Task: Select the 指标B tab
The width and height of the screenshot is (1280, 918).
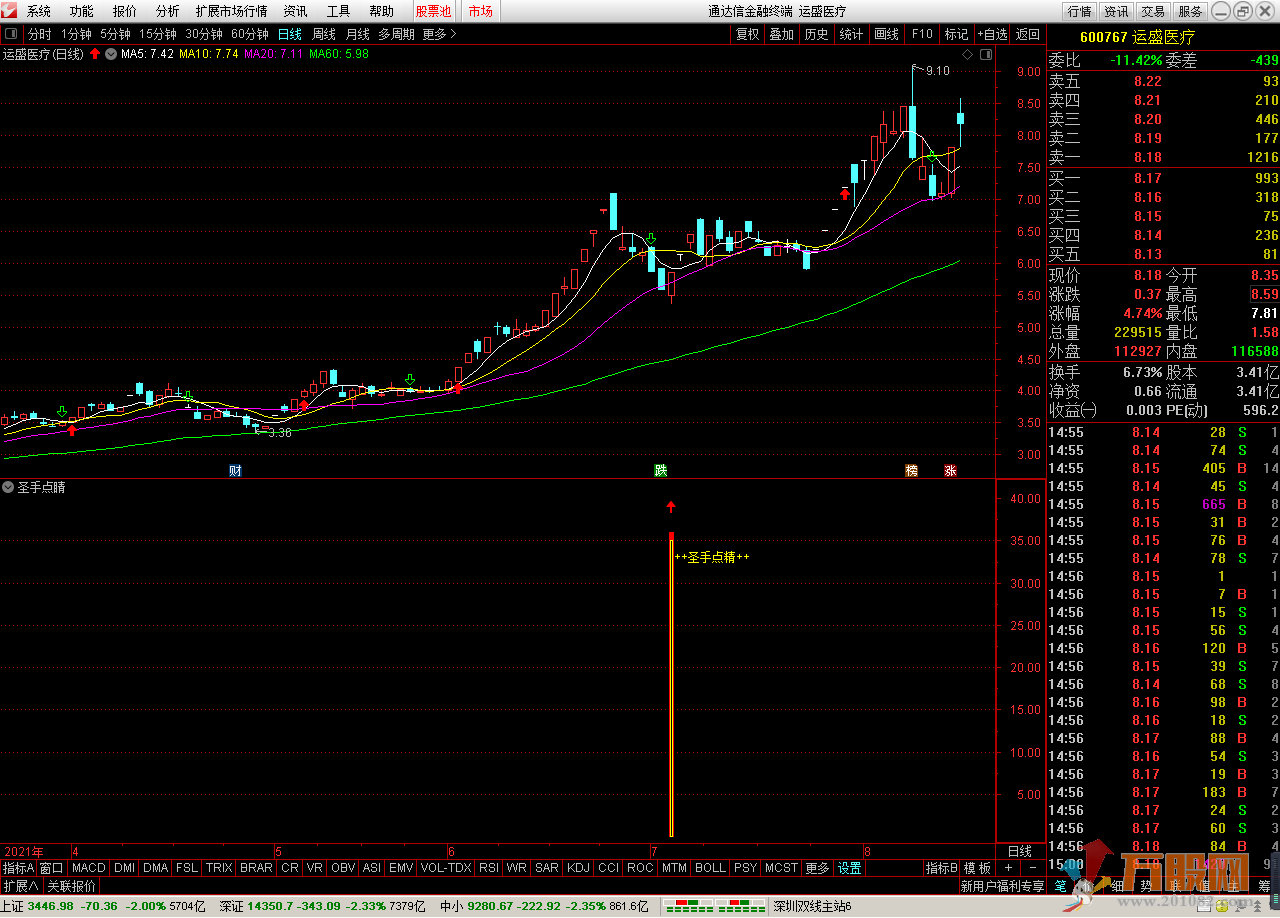Action: click(941, 868)
